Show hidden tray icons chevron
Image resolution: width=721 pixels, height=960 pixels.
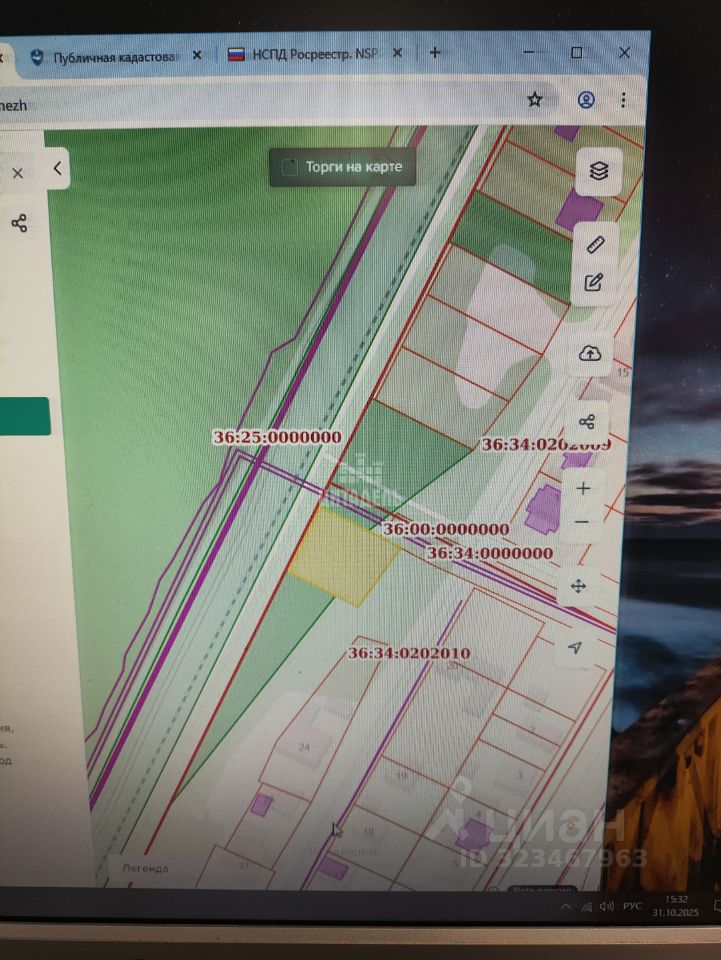coord(567,907)
